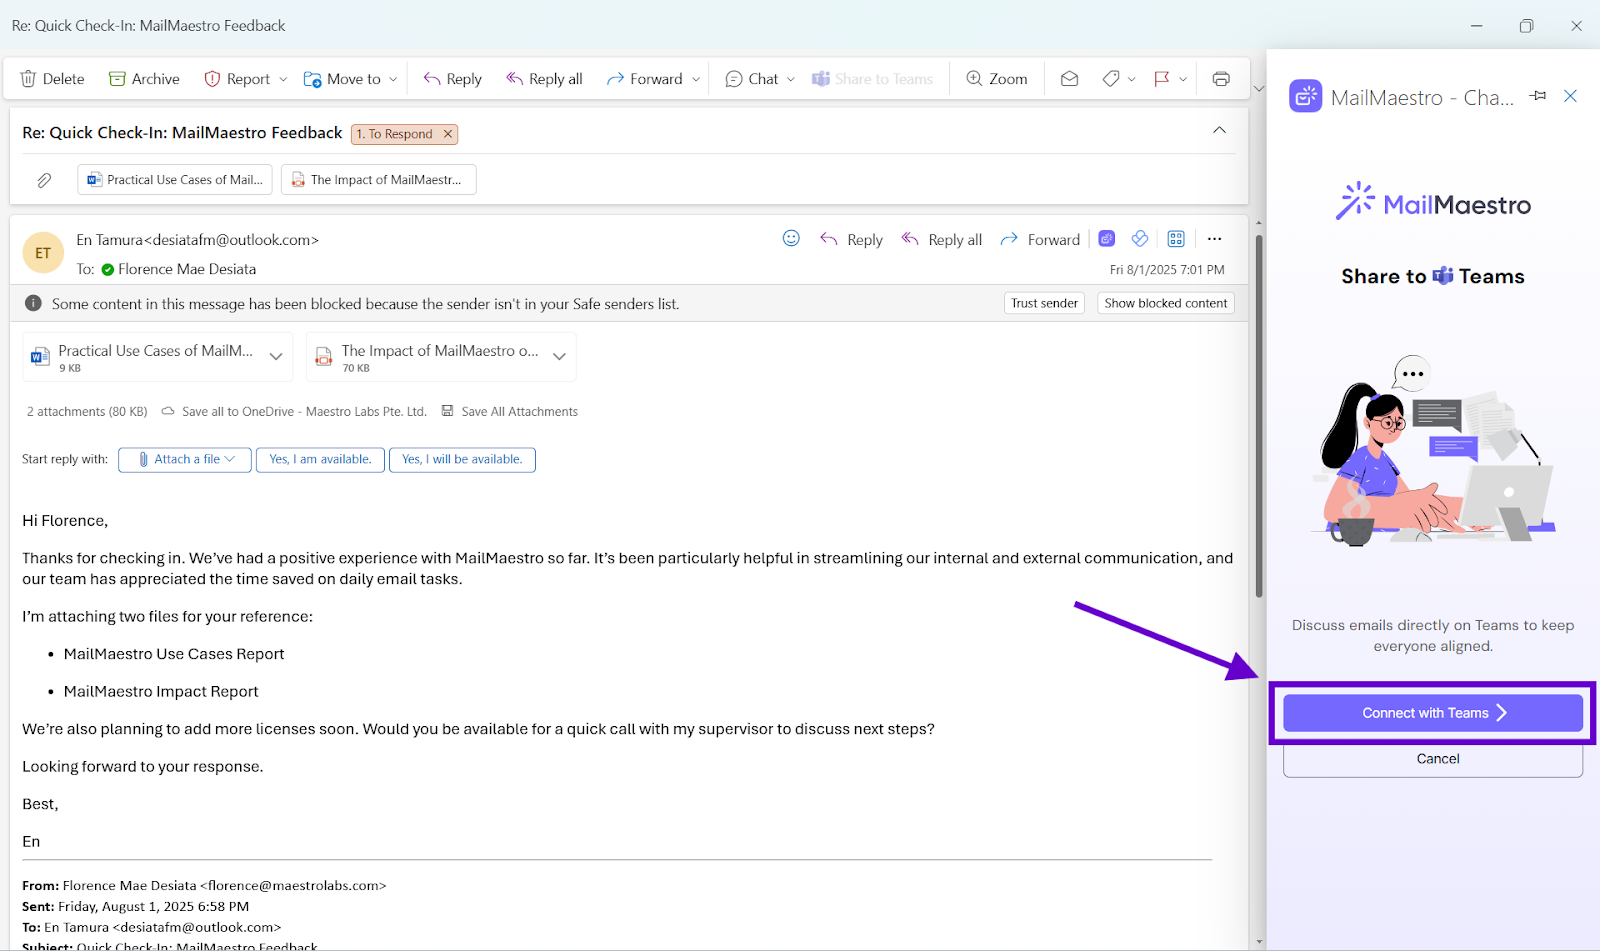1600x951 pixels.
Task: Click Reply in the top toolbar
Action: tap(452, 79)
